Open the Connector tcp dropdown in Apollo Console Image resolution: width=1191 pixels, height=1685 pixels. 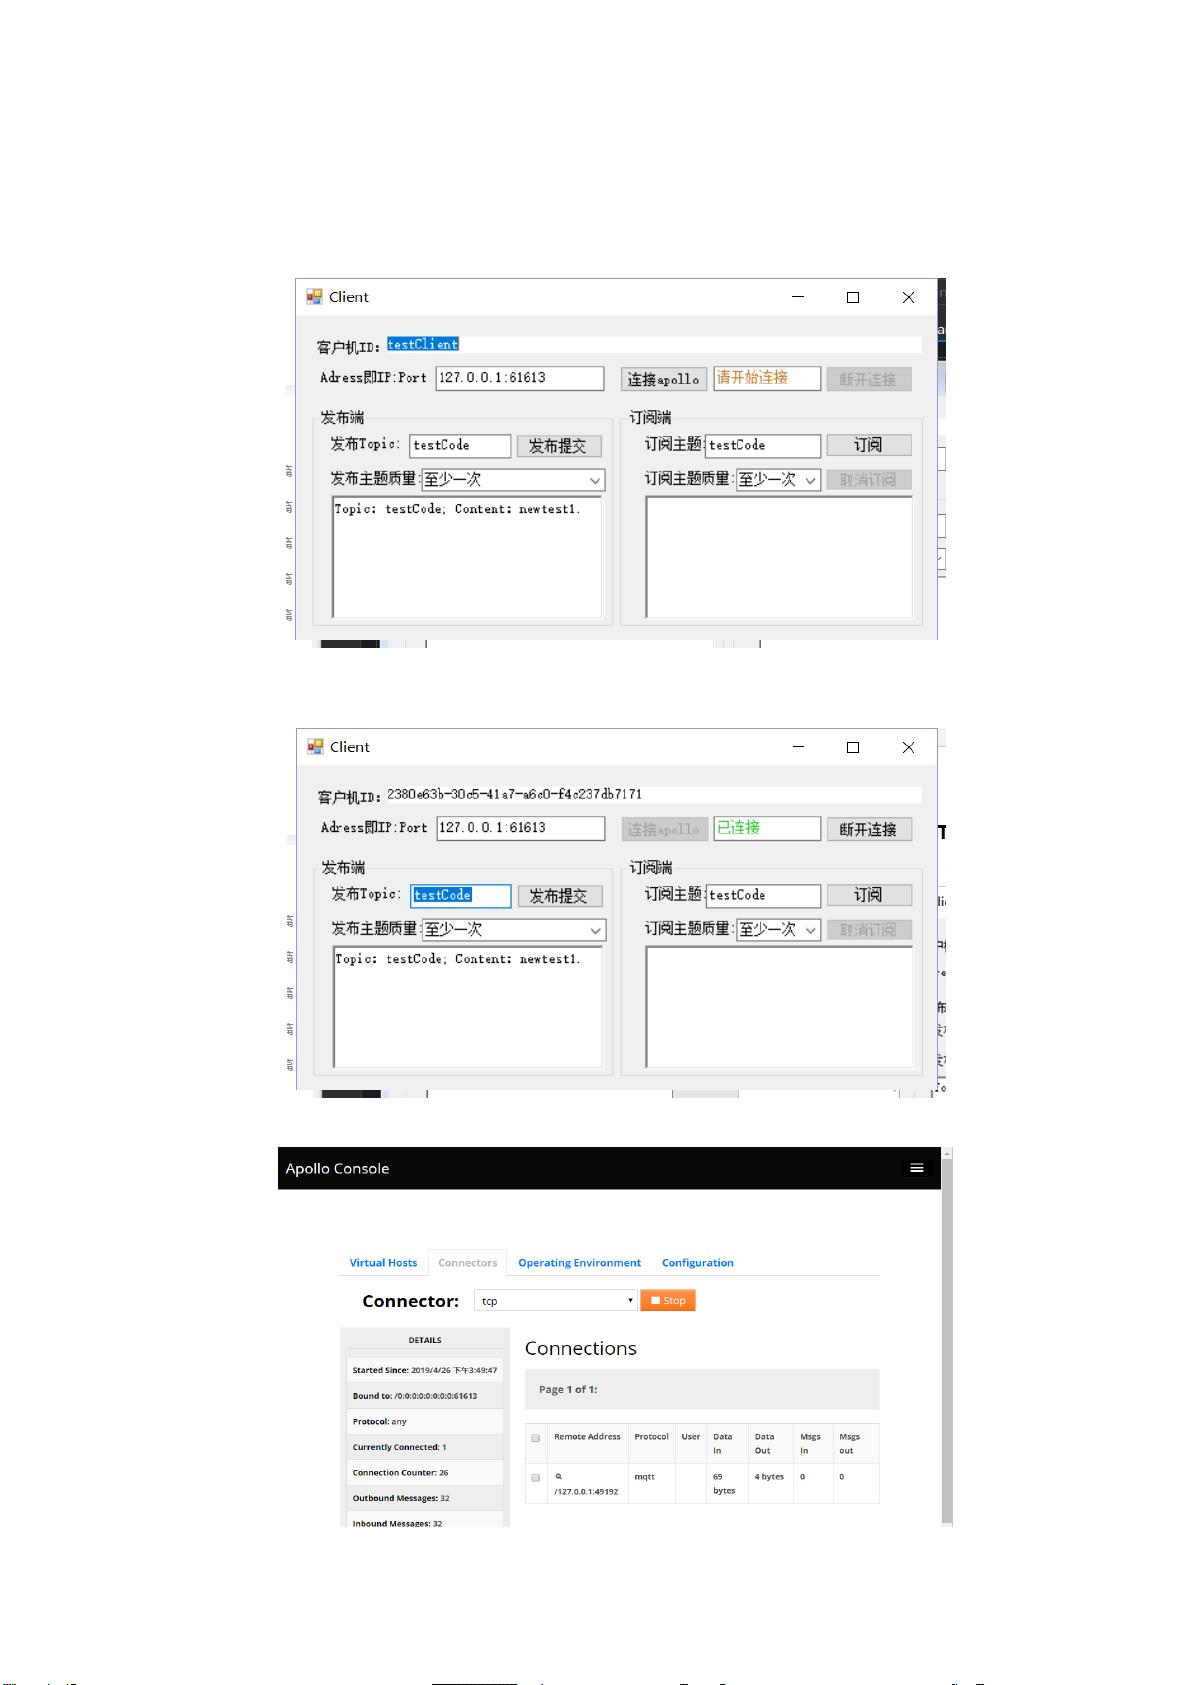555,1300
